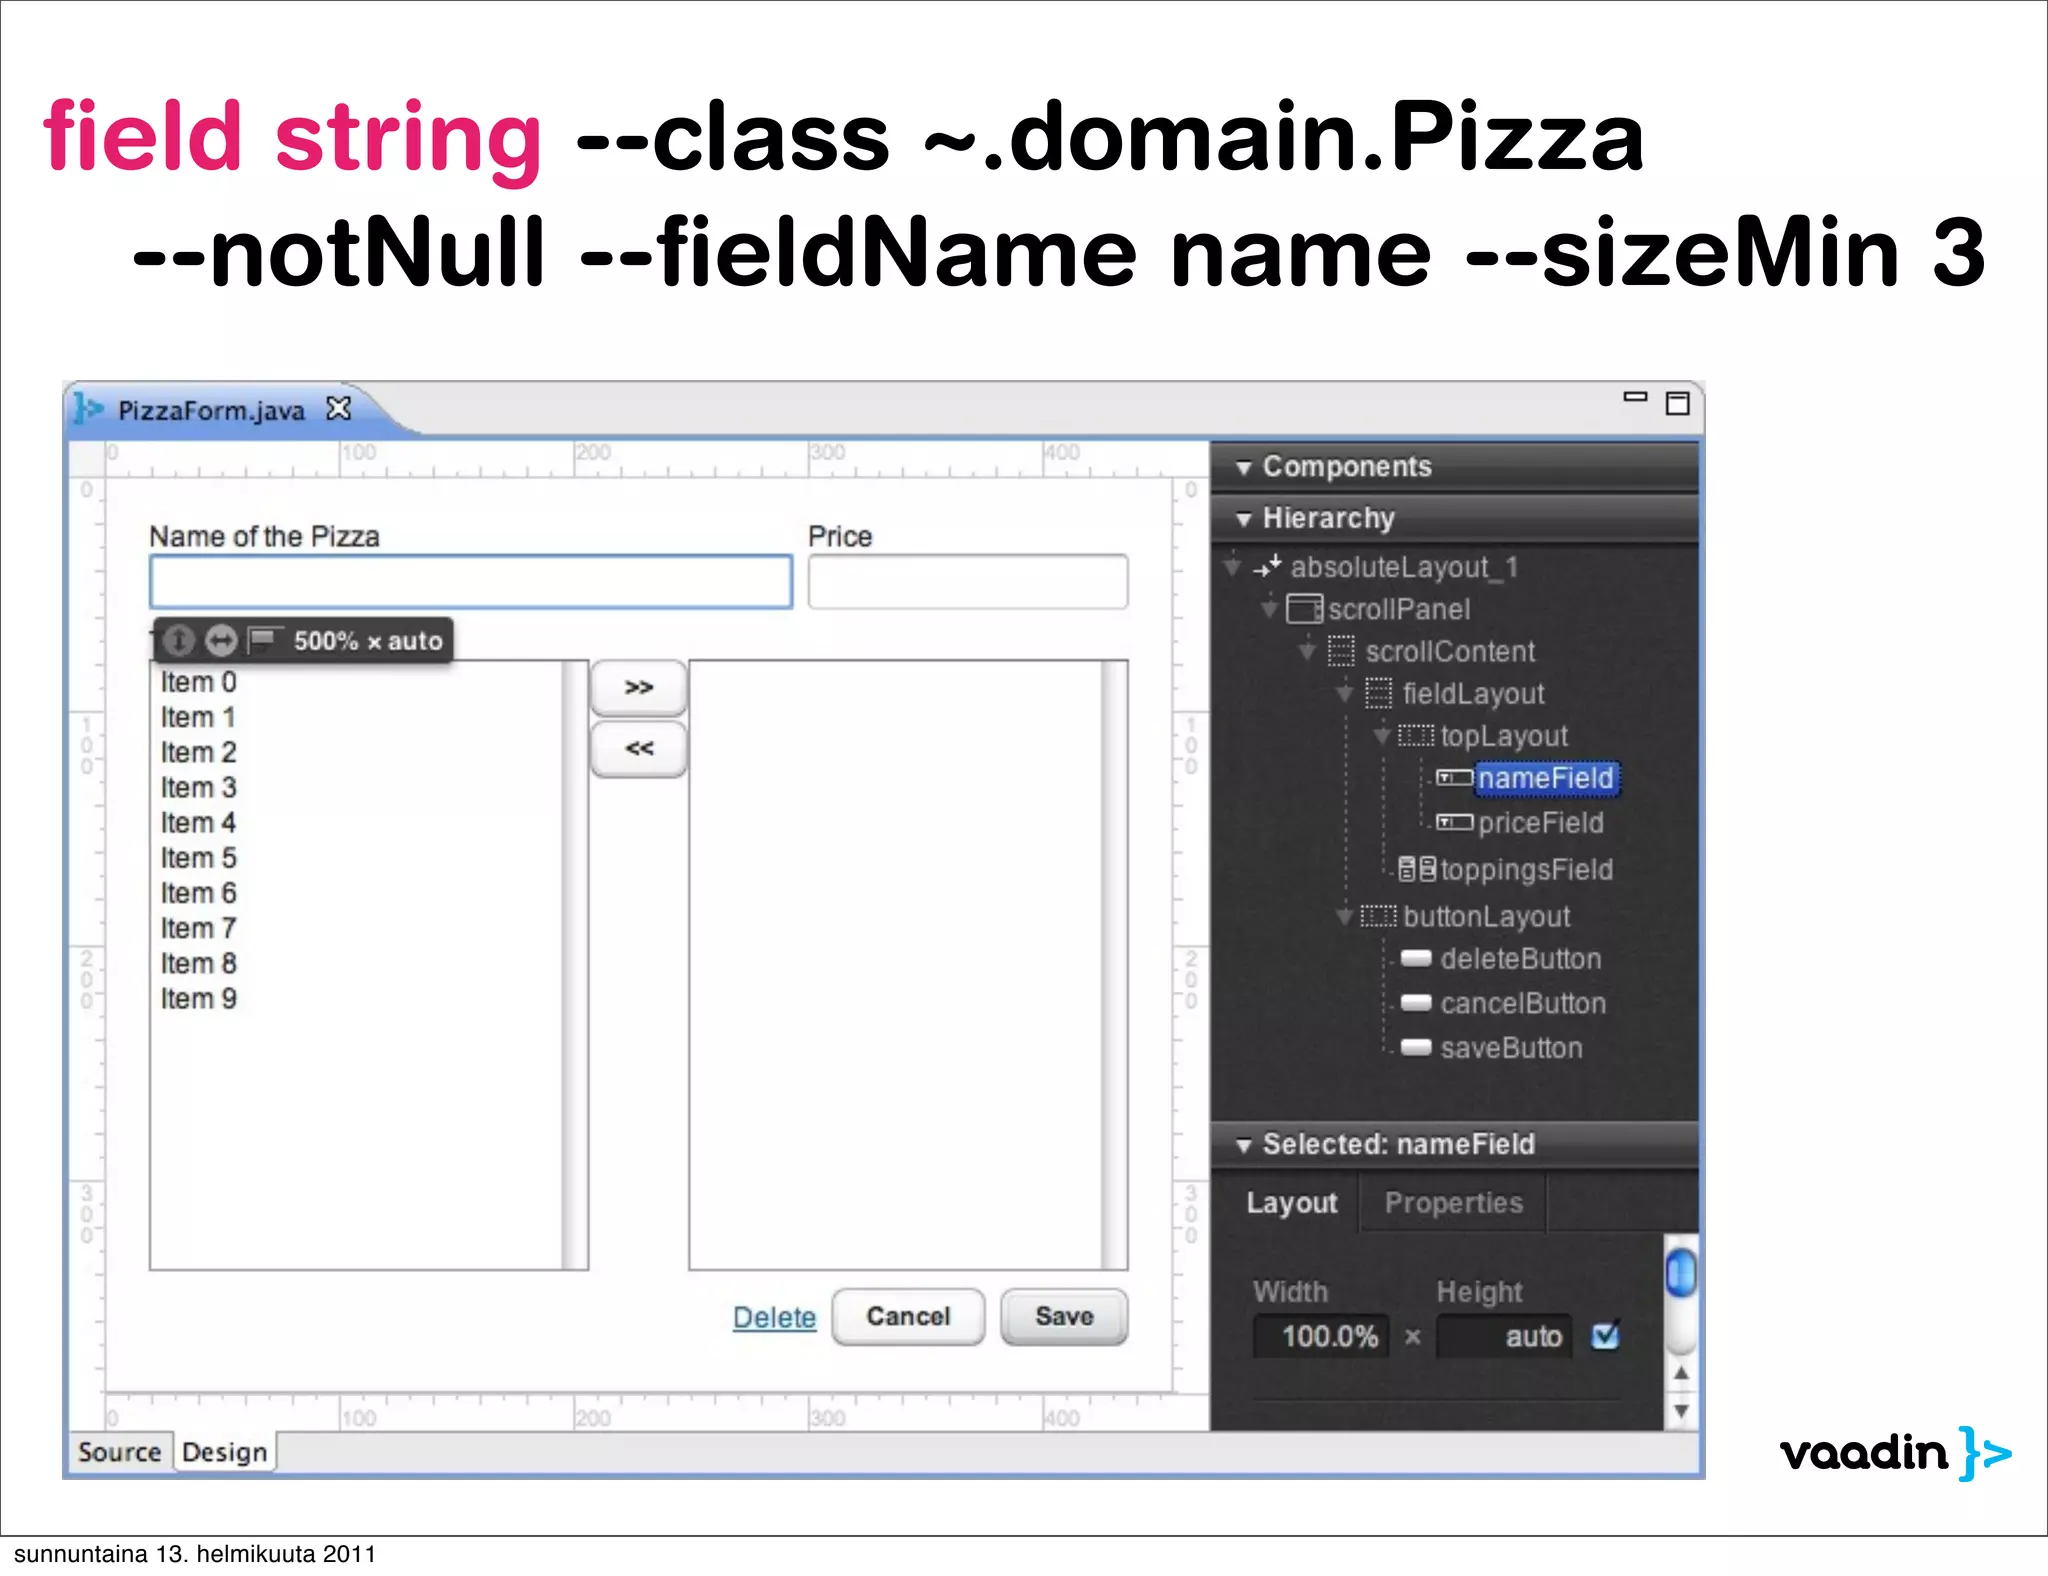Click the layout panel scrollbar thumb
The width and height of the screenshot is (2048, 1576).
[1681, 1272]
